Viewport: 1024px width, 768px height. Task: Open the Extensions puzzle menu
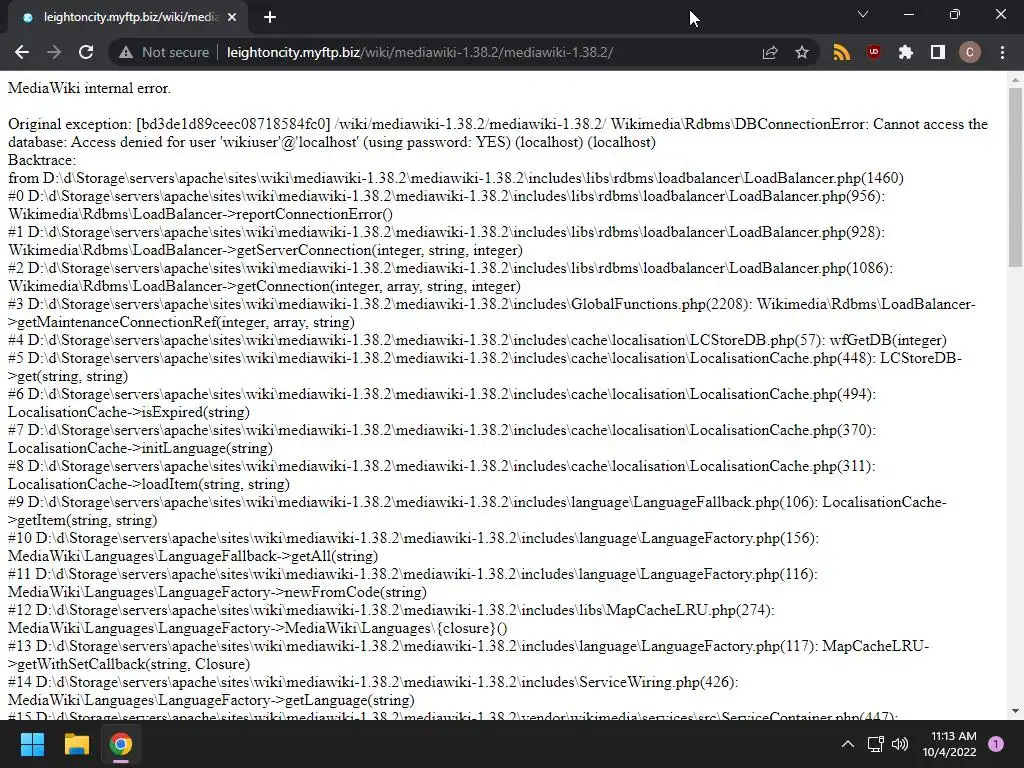pyautogui.click(x=906, y=52)
